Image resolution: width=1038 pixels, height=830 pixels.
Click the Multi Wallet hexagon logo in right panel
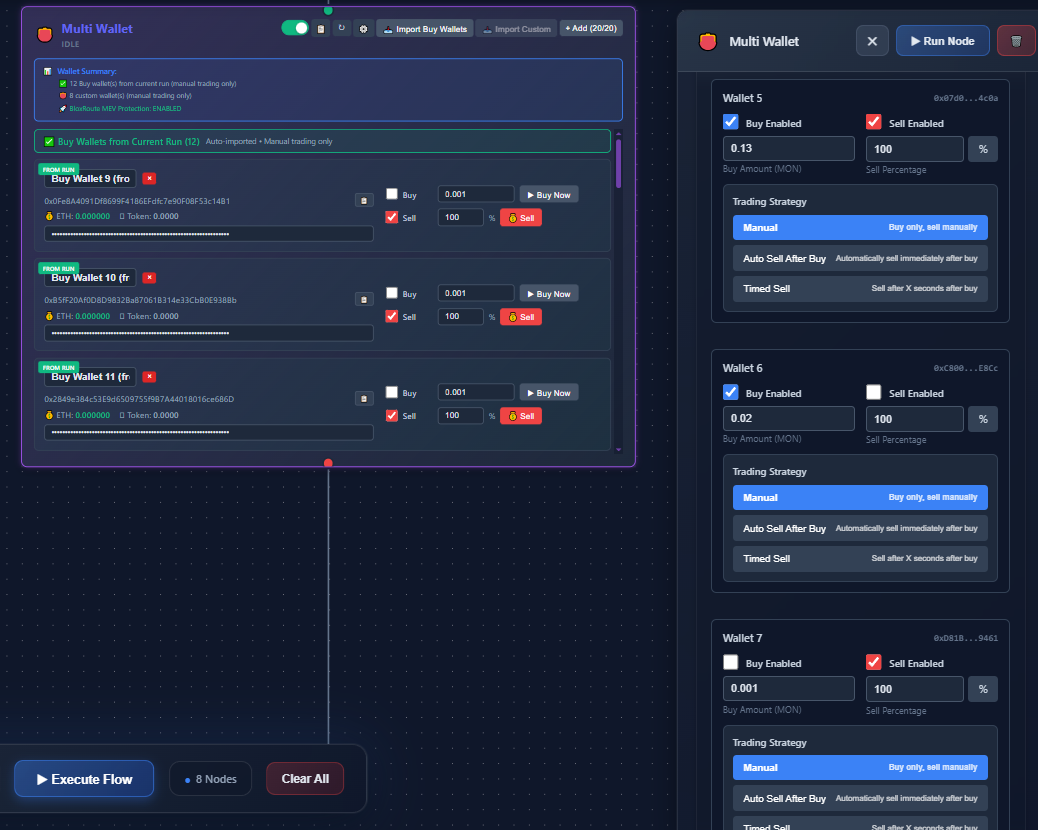708,41
